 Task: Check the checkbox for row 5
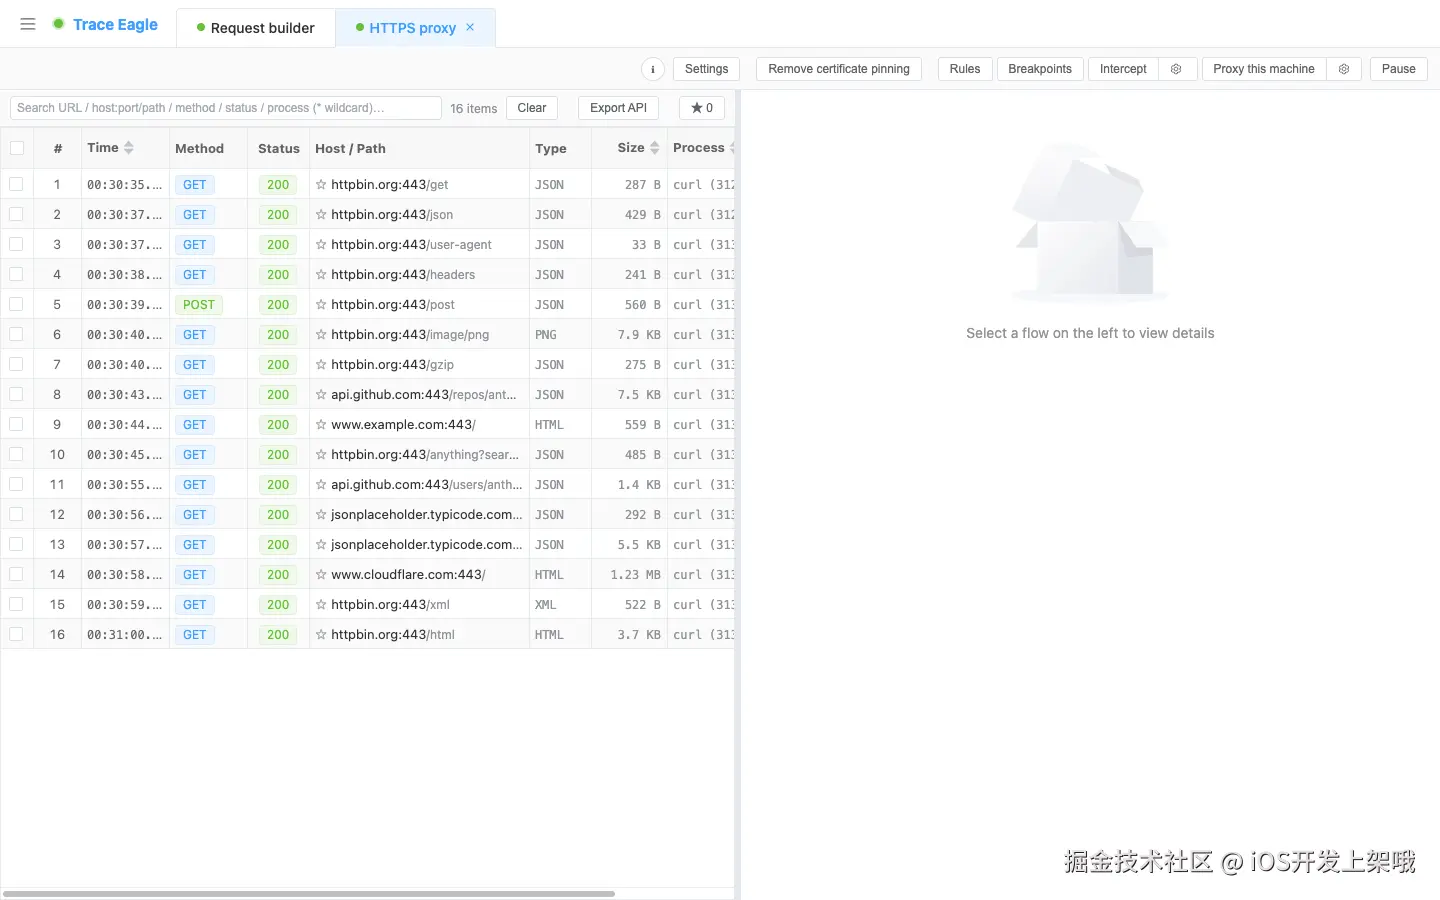(x=17, y=304)
